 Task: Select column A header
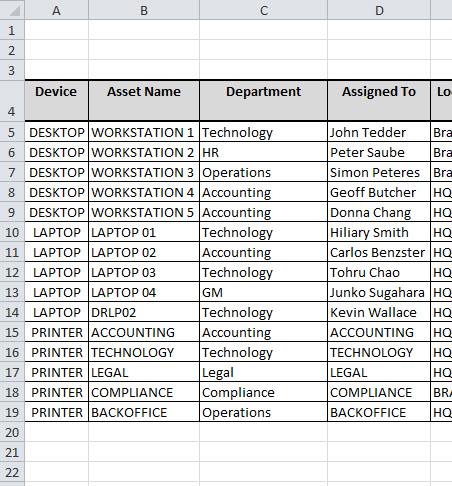57,10
